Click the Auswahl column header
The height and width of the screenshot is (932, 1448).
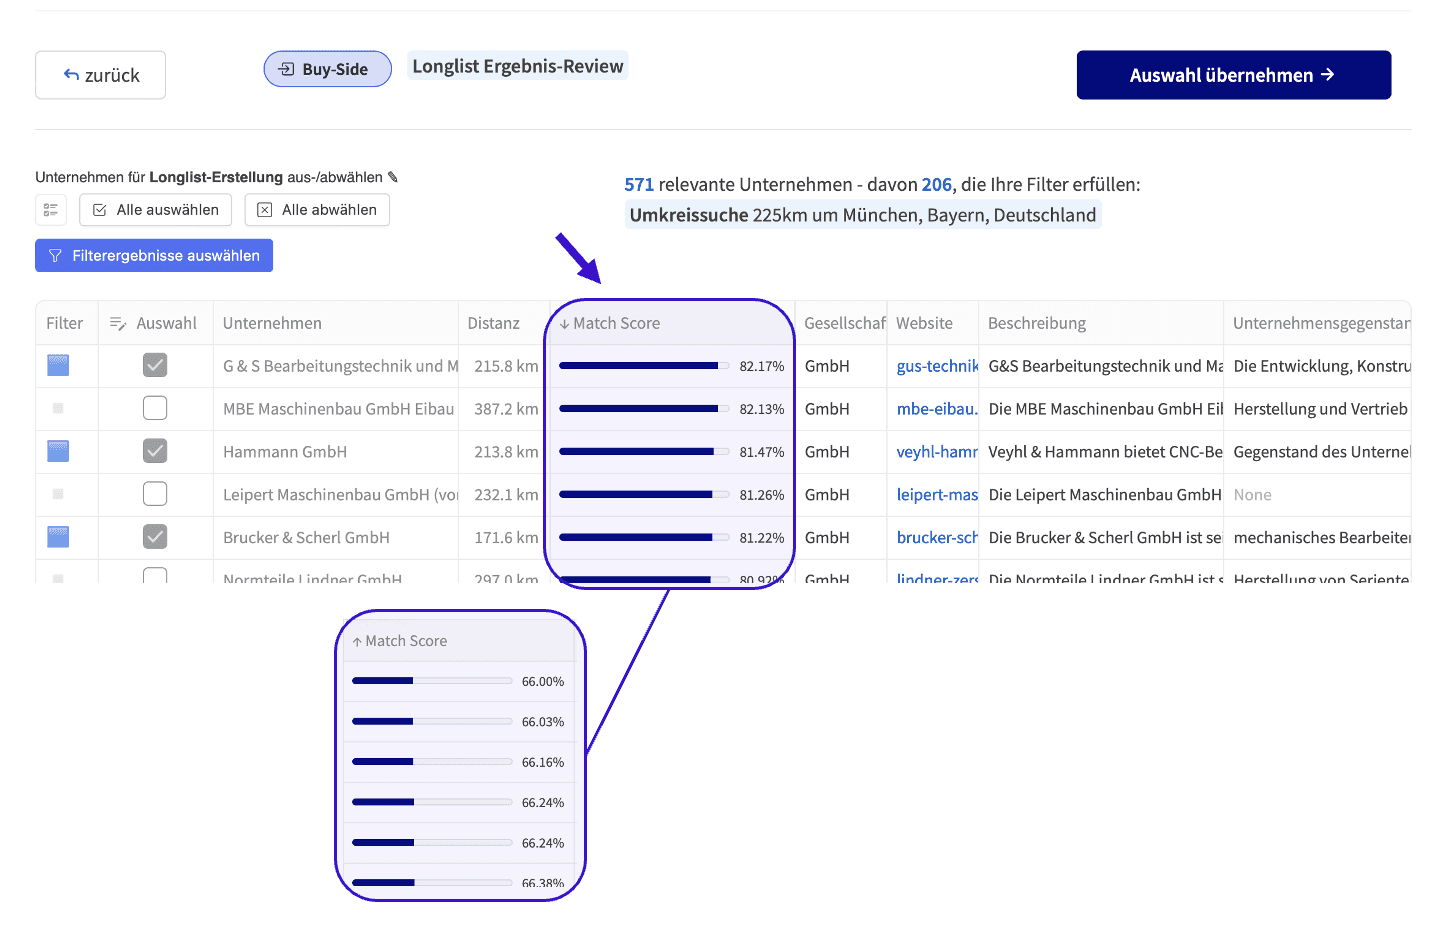(x=154, y=323)
